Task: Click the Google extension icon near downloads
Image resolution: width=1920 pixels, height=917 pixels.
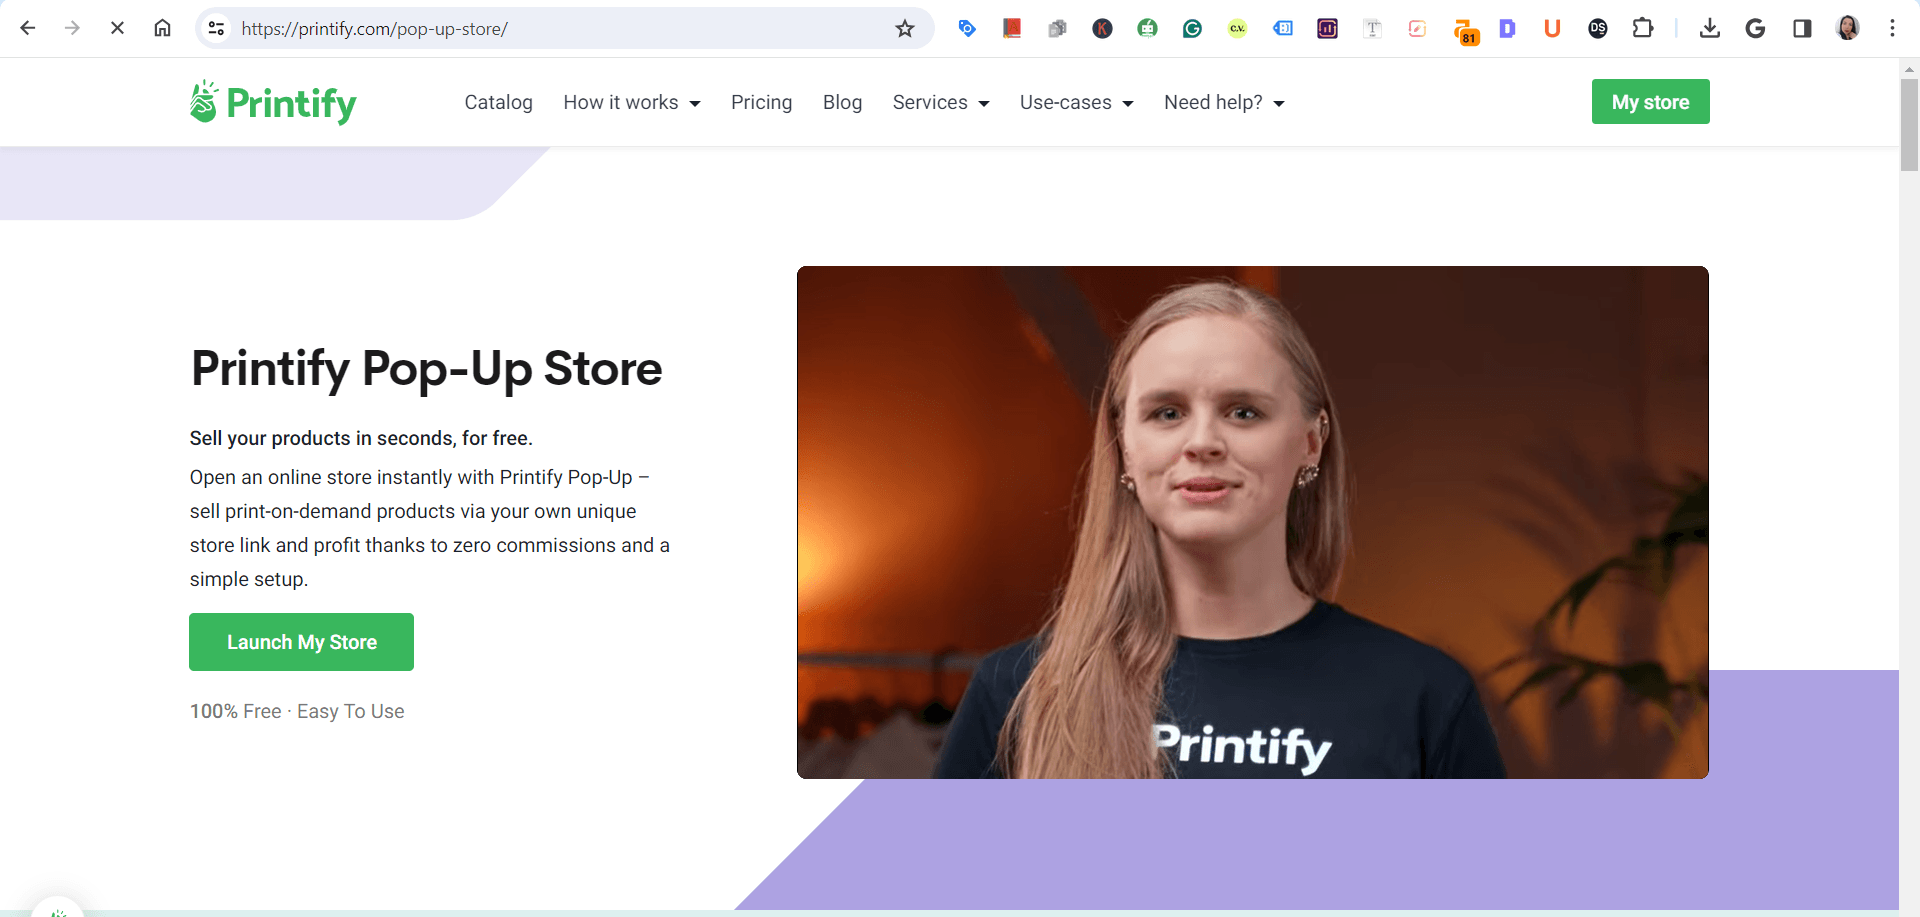Action: coord(1755,28)
